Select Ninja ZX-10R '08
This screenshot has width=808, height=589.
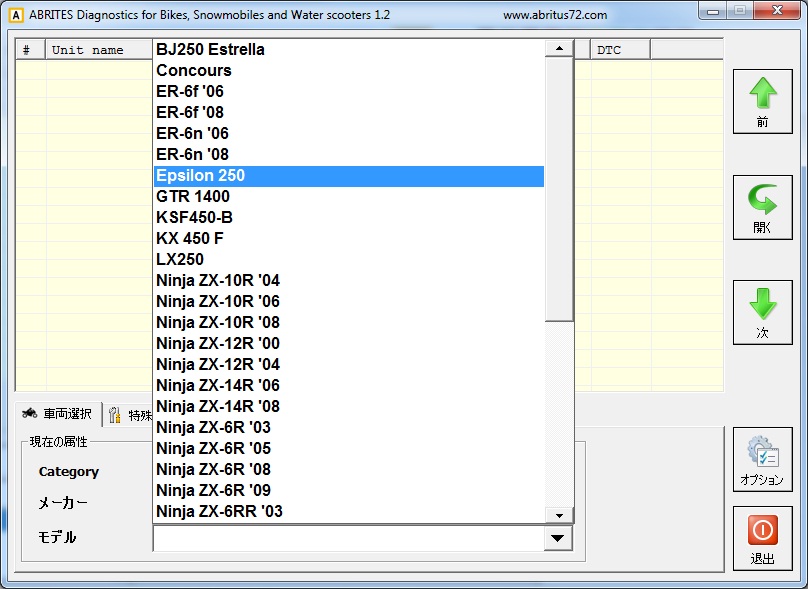[349, 323]
